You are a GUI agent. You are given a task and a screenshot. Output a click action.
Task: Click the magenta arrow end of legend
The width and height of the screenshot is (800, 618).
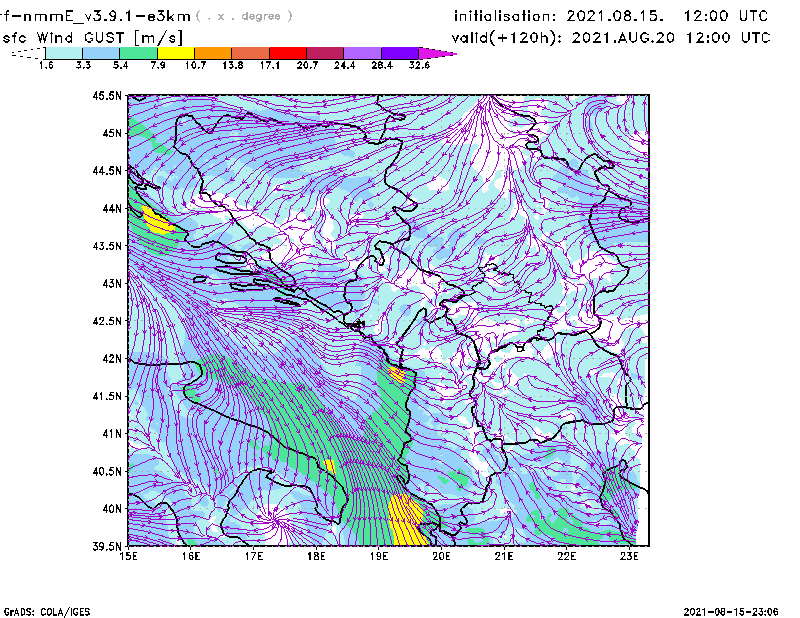[436, 53]
